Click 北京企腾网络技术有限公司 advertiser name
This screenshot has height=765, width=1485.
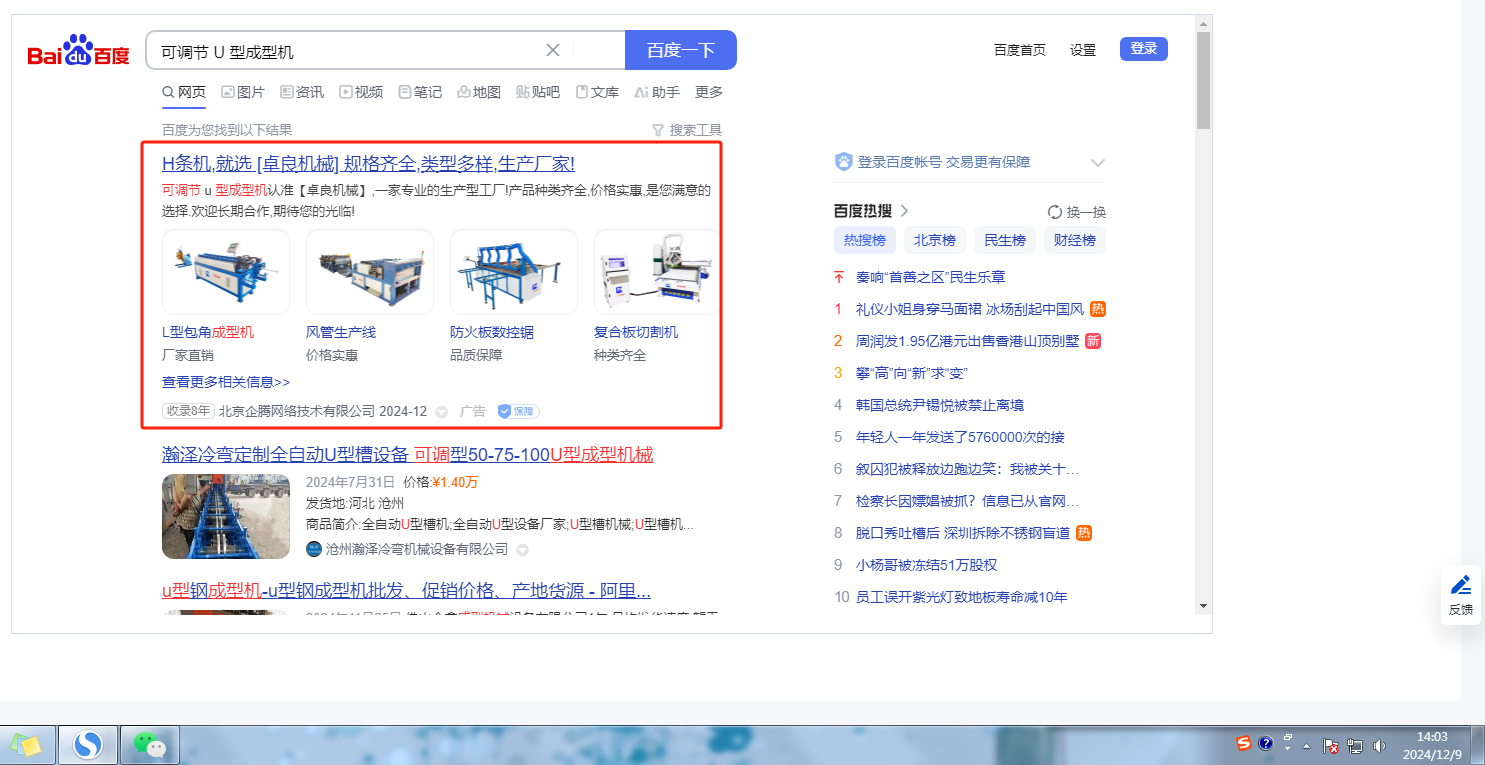[297, 411]
